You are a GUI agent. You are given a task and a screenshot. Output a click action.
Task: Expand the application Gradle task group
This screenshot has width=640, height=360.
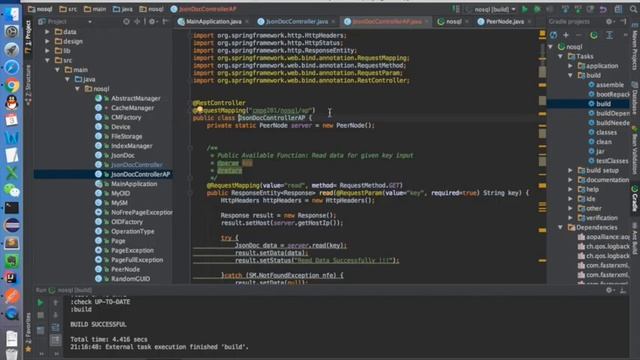[x=571, y=66]
